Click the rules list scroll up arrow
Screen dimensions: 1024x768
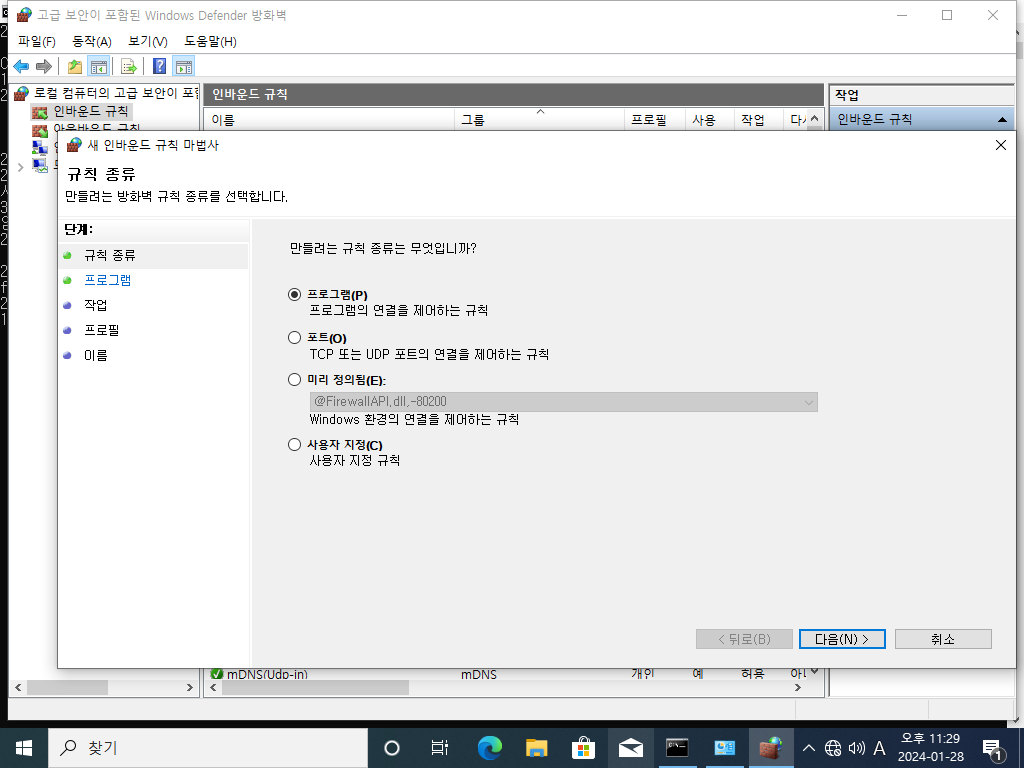814,119
